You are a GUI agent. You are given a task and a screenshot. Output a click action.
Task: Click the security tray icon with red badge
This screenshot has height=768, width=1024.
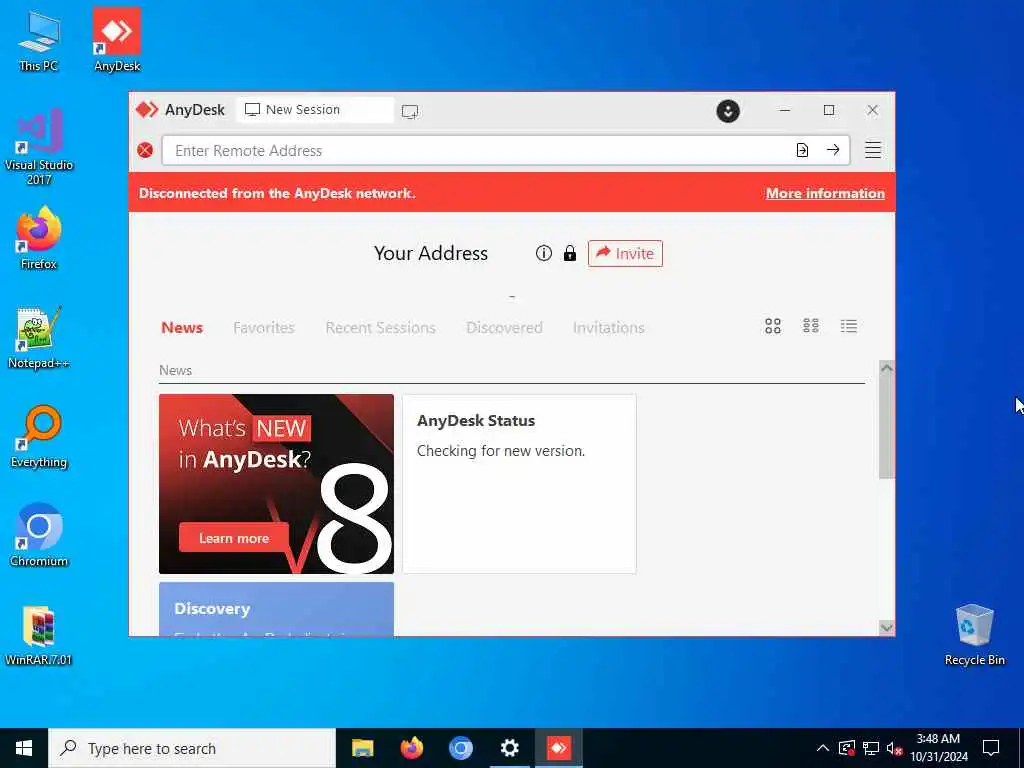coord(847,748)
